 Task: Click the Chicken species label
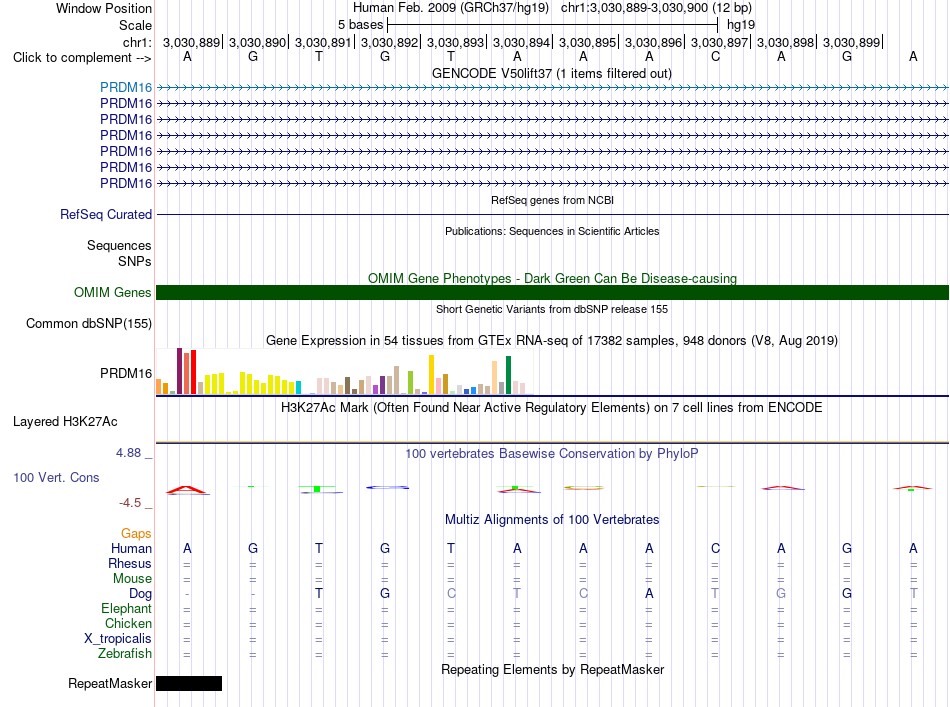[128, 623]
